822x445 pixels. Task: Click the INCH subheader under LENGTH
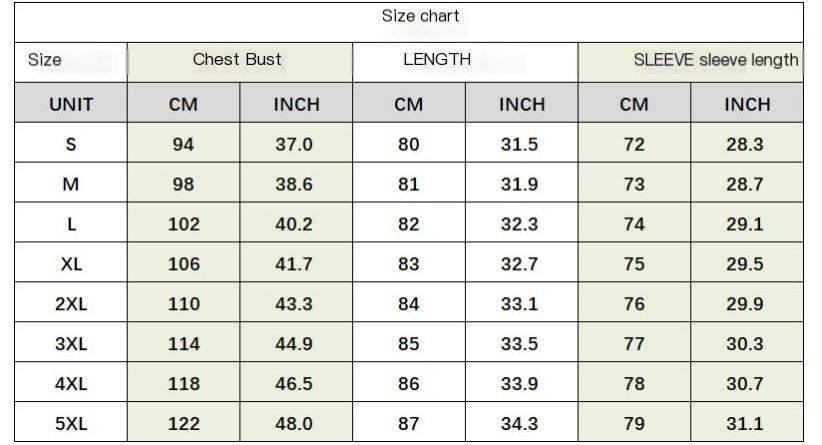(522, 104)
